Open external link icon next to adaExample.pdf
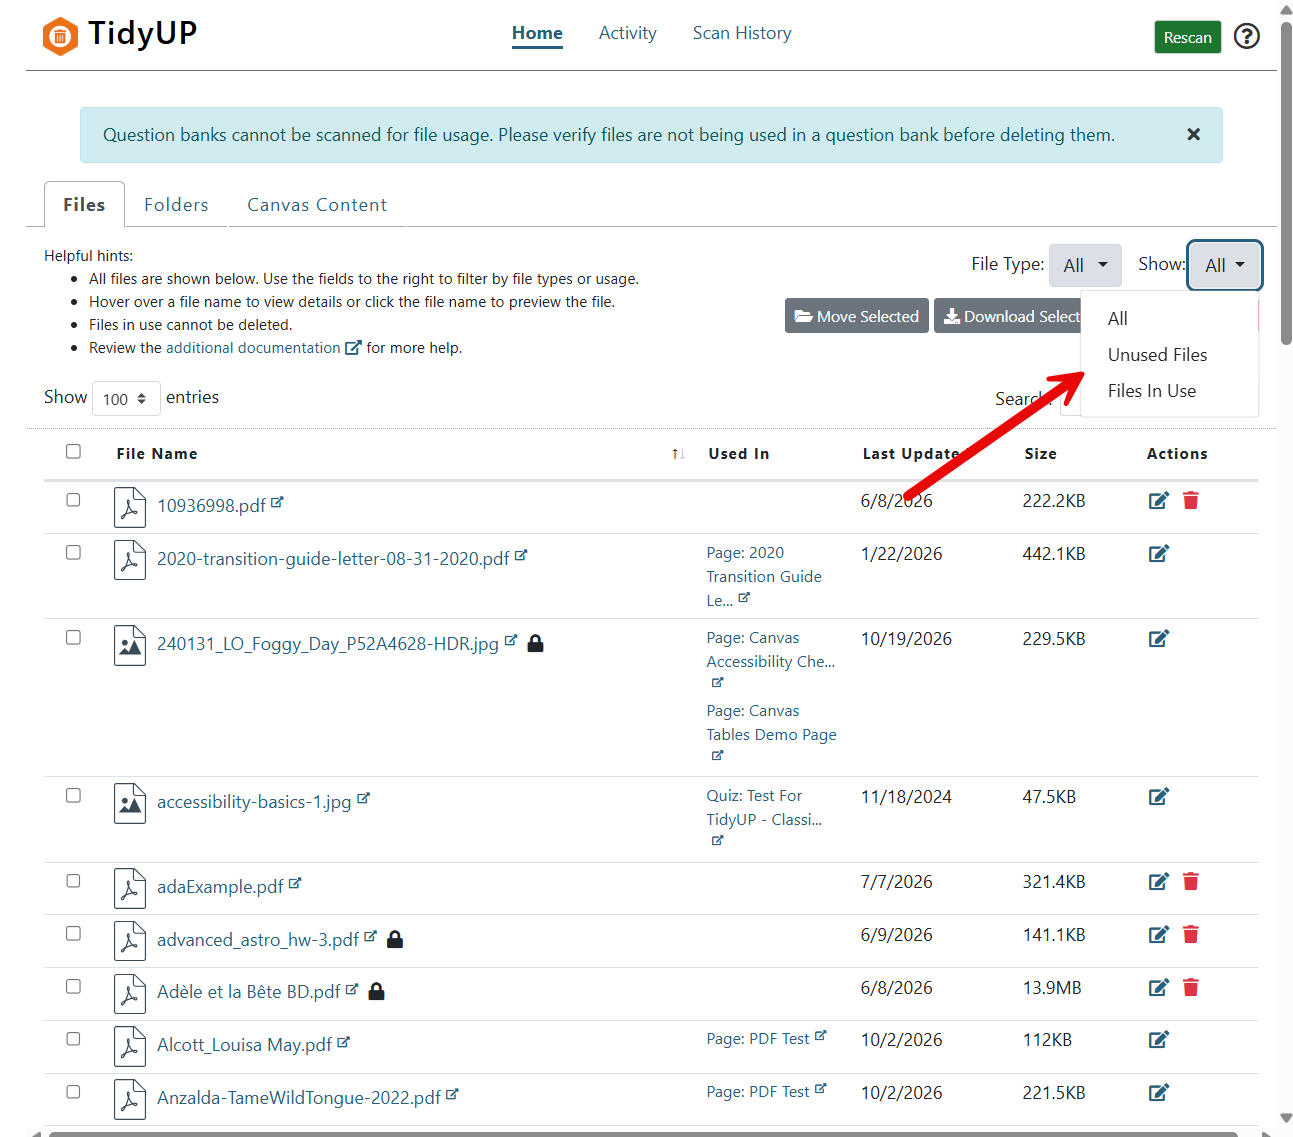The width and height of the screenshot is (1293, 1137). [295, 884]
